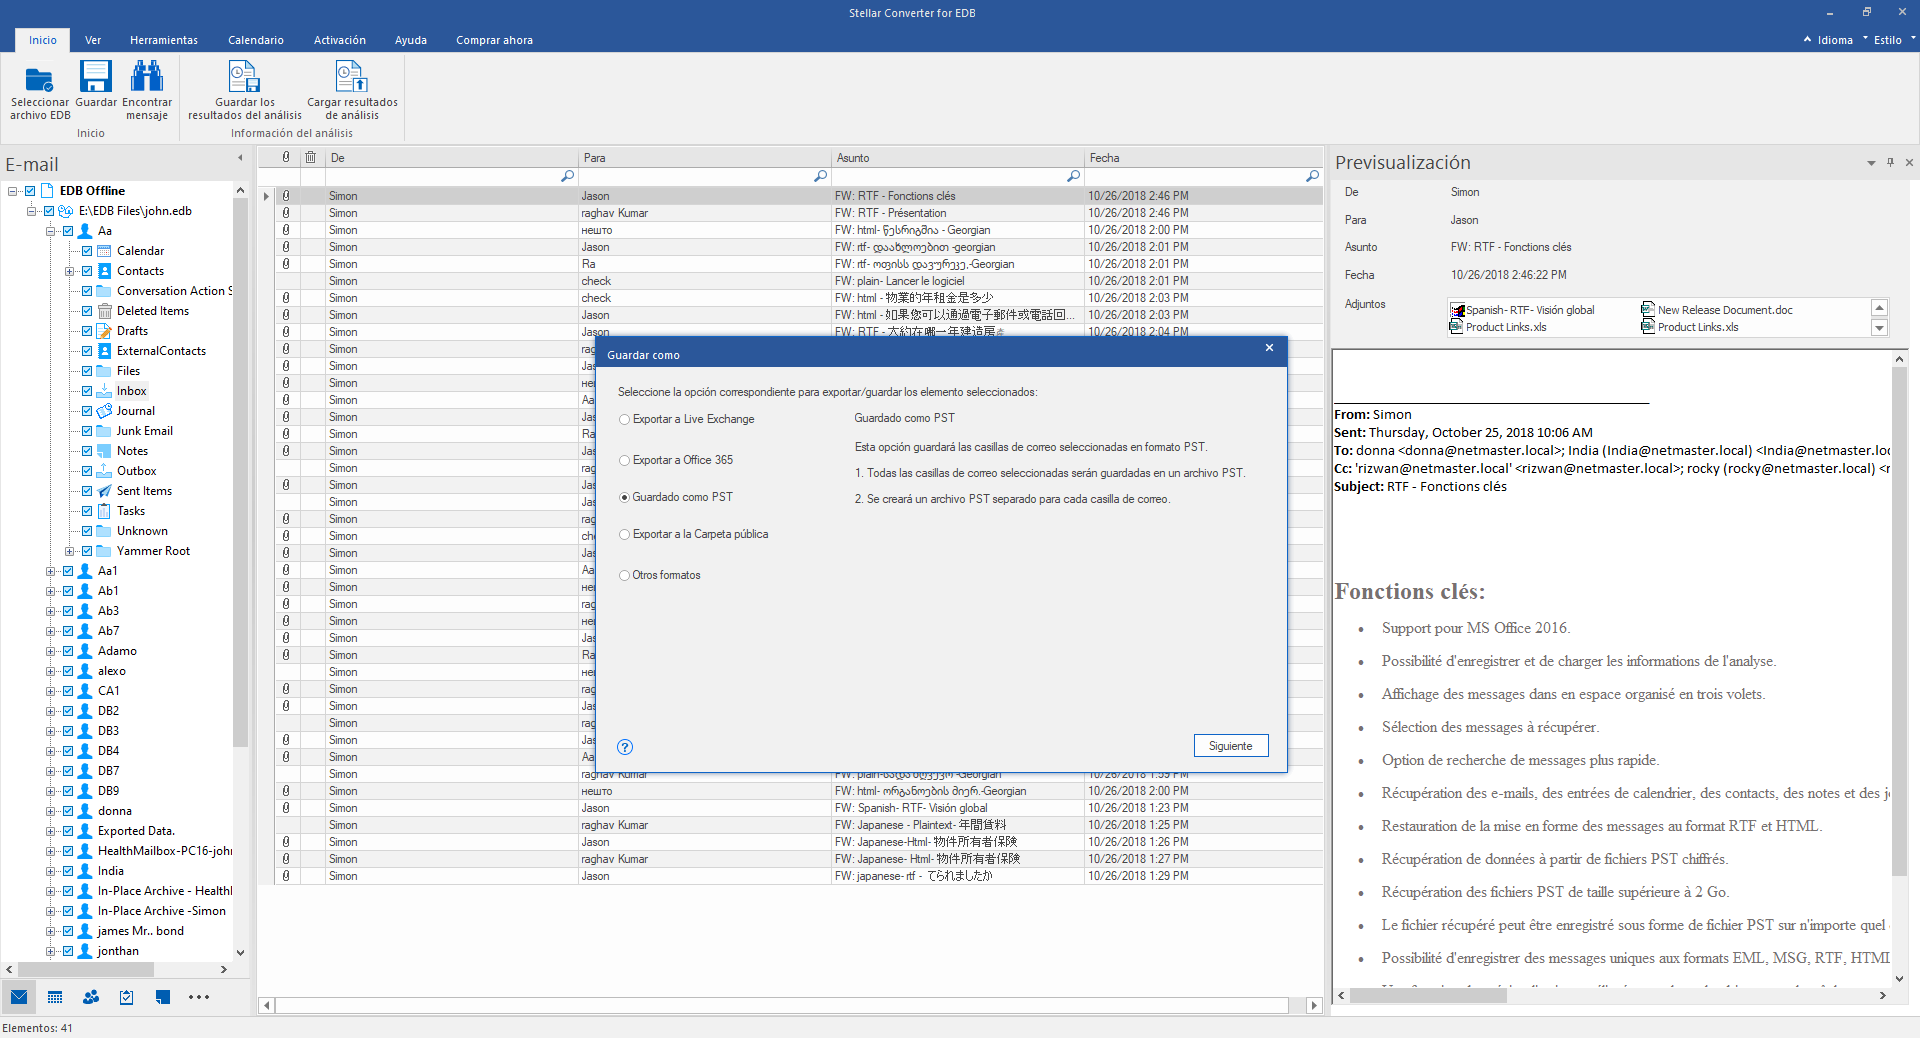Click help icon in Guardar como dialog
The height and width of the screenshot is (1038, 1920).
[625, 747]
